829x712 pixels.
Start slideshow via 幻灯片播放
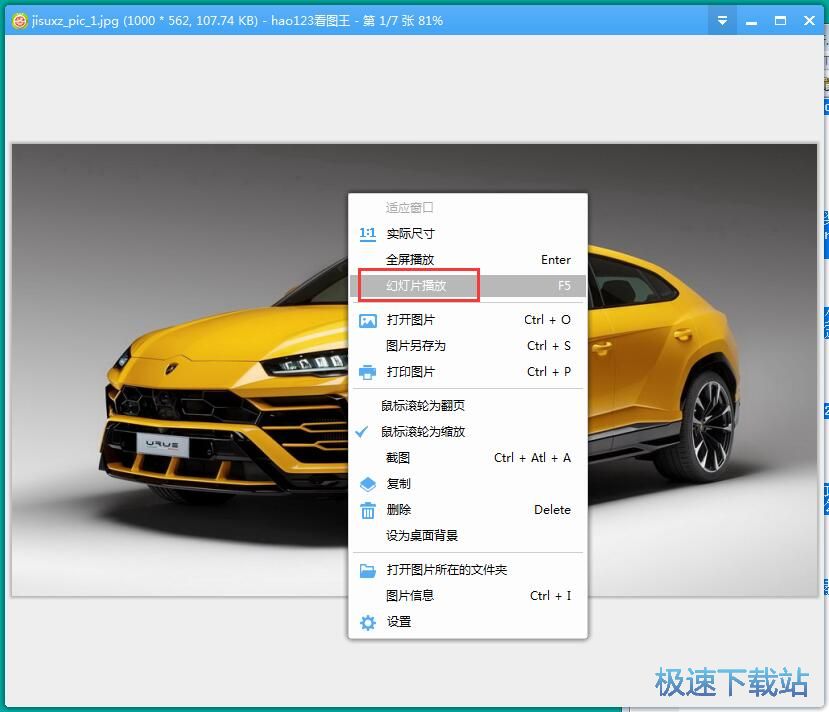coord(417,285)
